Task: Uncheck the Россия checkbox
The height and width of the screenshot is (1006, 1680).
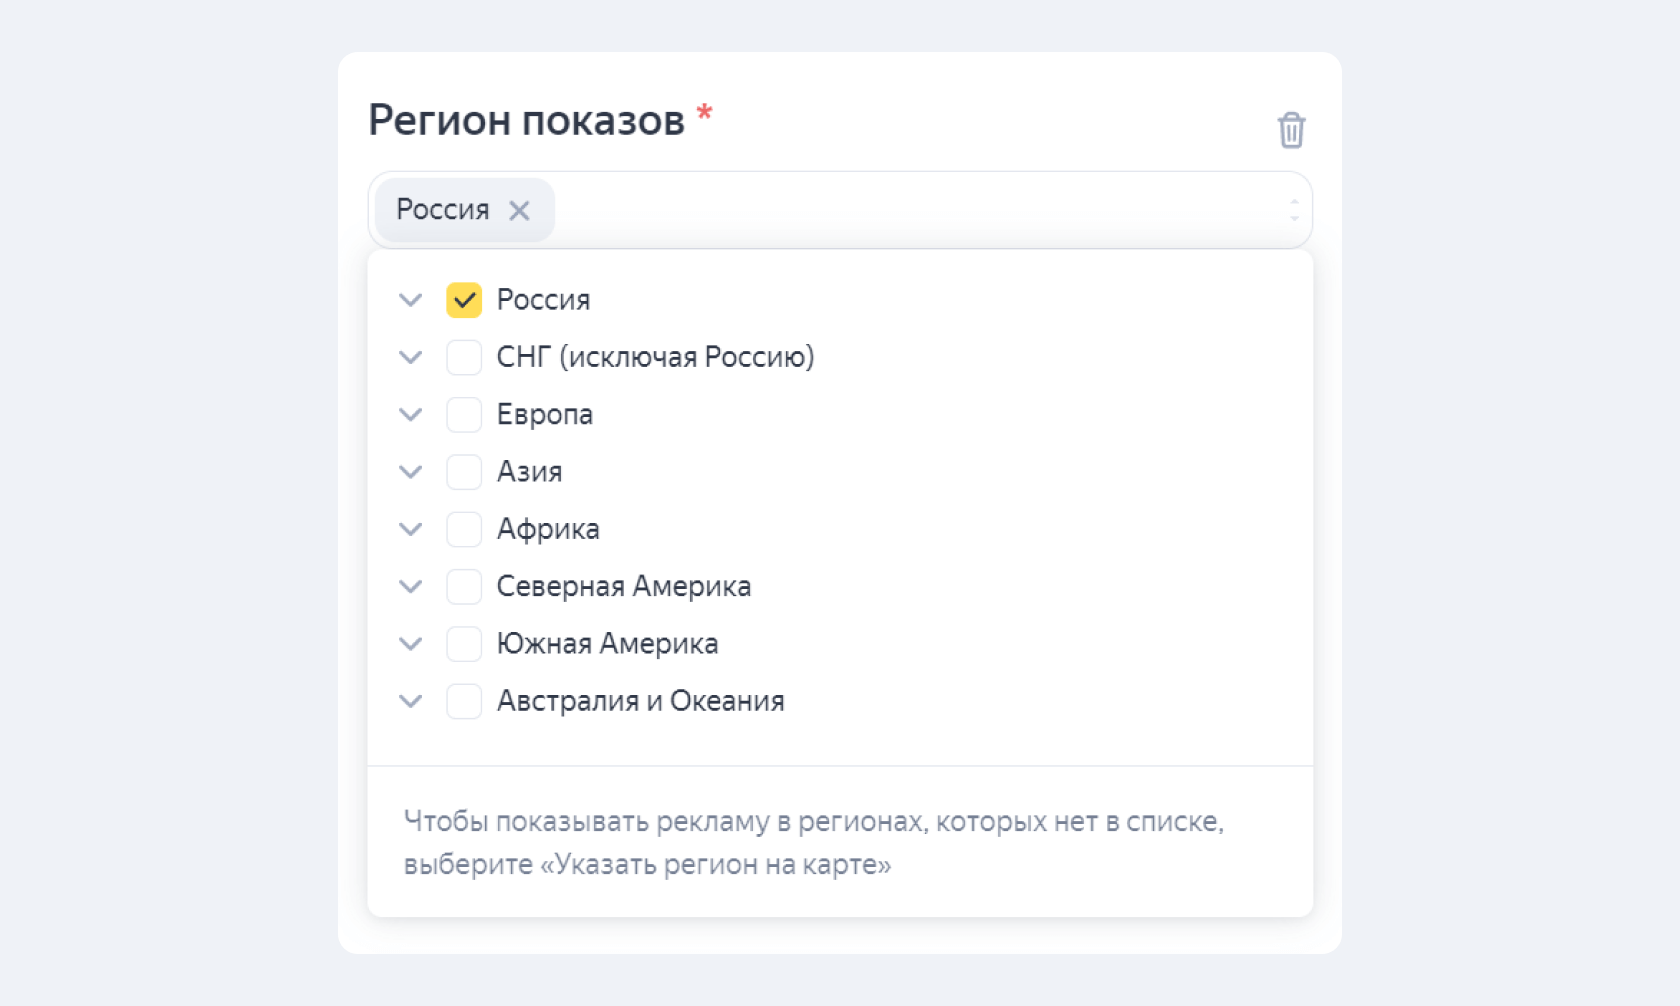Action: [464, 300]
